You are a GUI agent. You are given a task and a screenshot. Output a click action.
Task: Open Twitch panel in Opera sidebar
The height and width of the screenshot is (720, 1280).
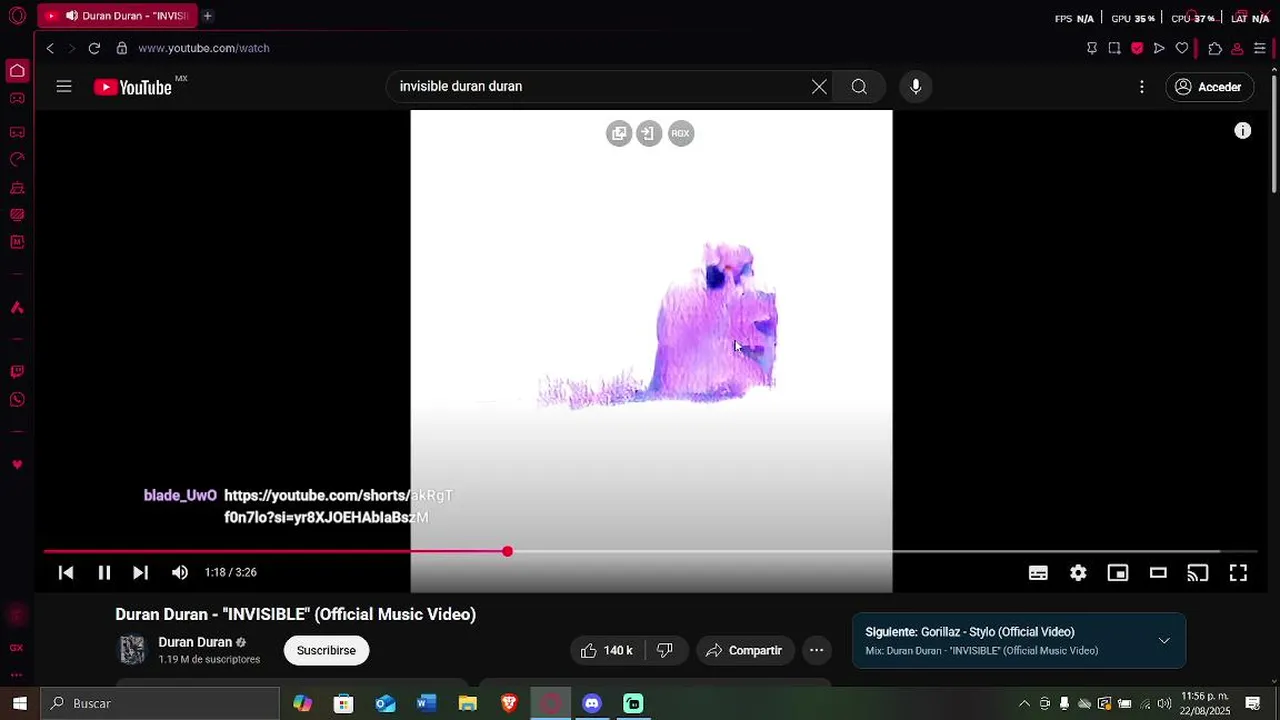(x=17, y=372)
